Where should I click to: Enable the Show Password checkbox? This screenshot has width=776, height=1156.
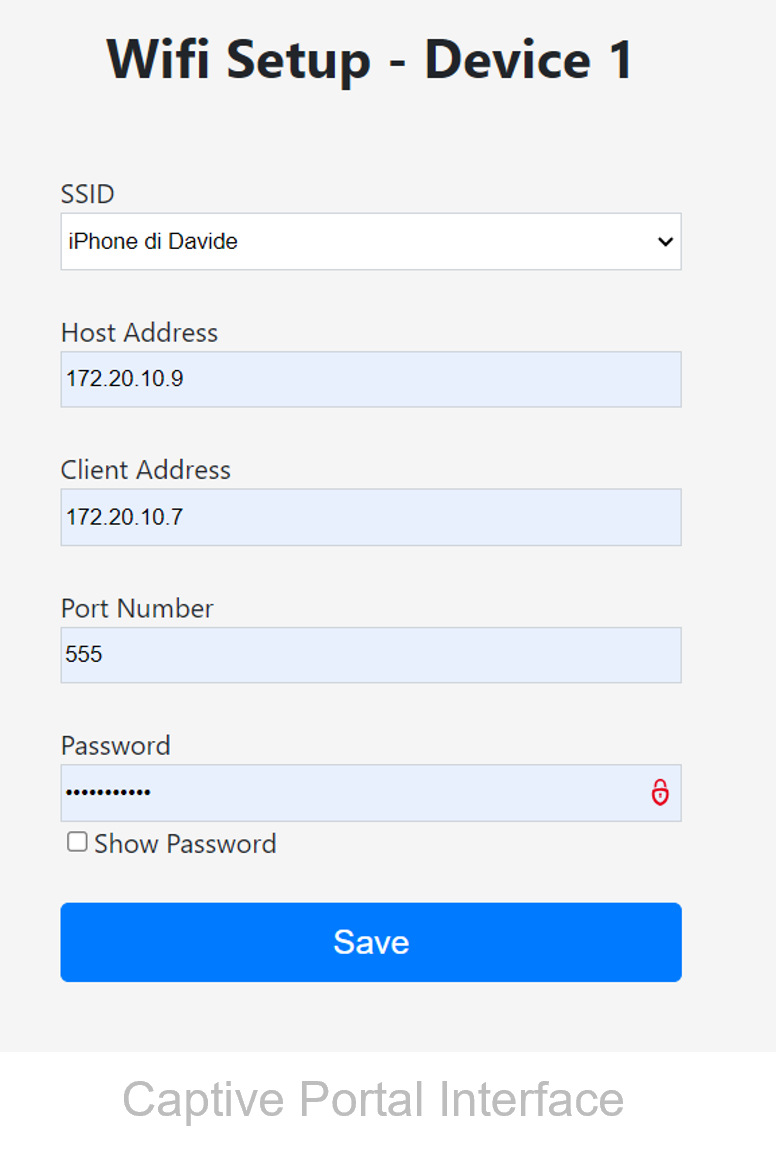click(77, 843)
